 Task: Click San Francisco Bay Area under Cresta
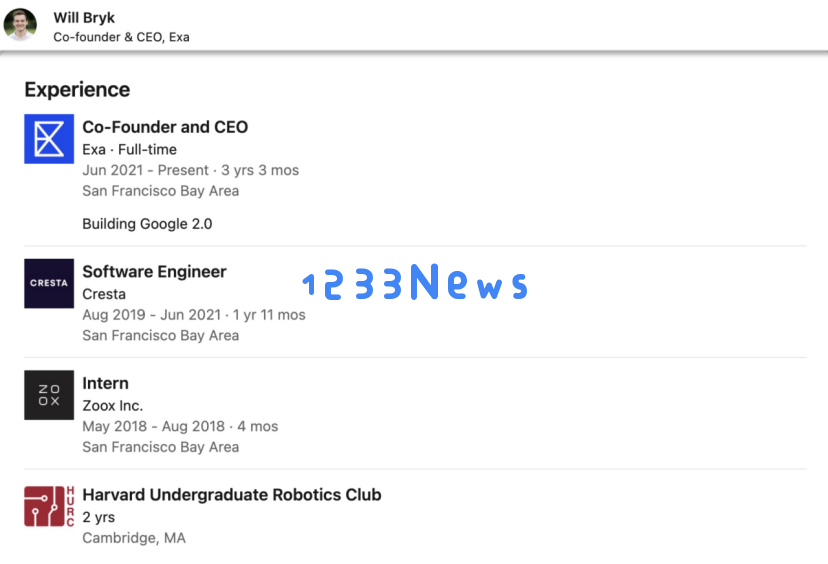pos(161,335)
